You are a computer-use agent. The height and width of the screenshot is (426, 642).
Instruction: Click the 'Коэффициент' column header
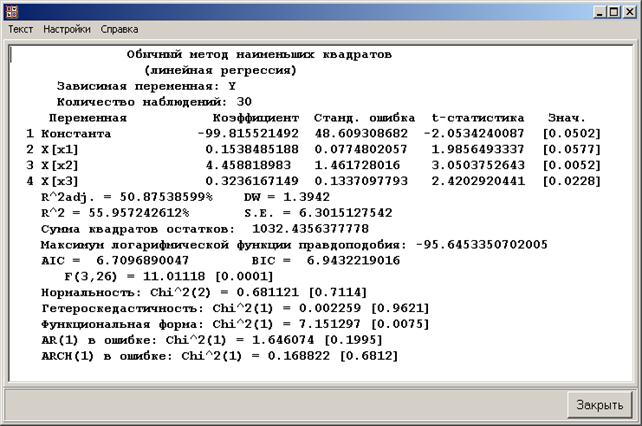pyautogui.click(x=256, y=118)
